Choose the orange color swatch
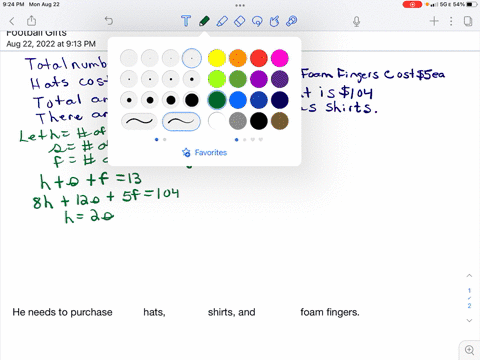Viewport: 480px width, 360px height. click(238, 58)
